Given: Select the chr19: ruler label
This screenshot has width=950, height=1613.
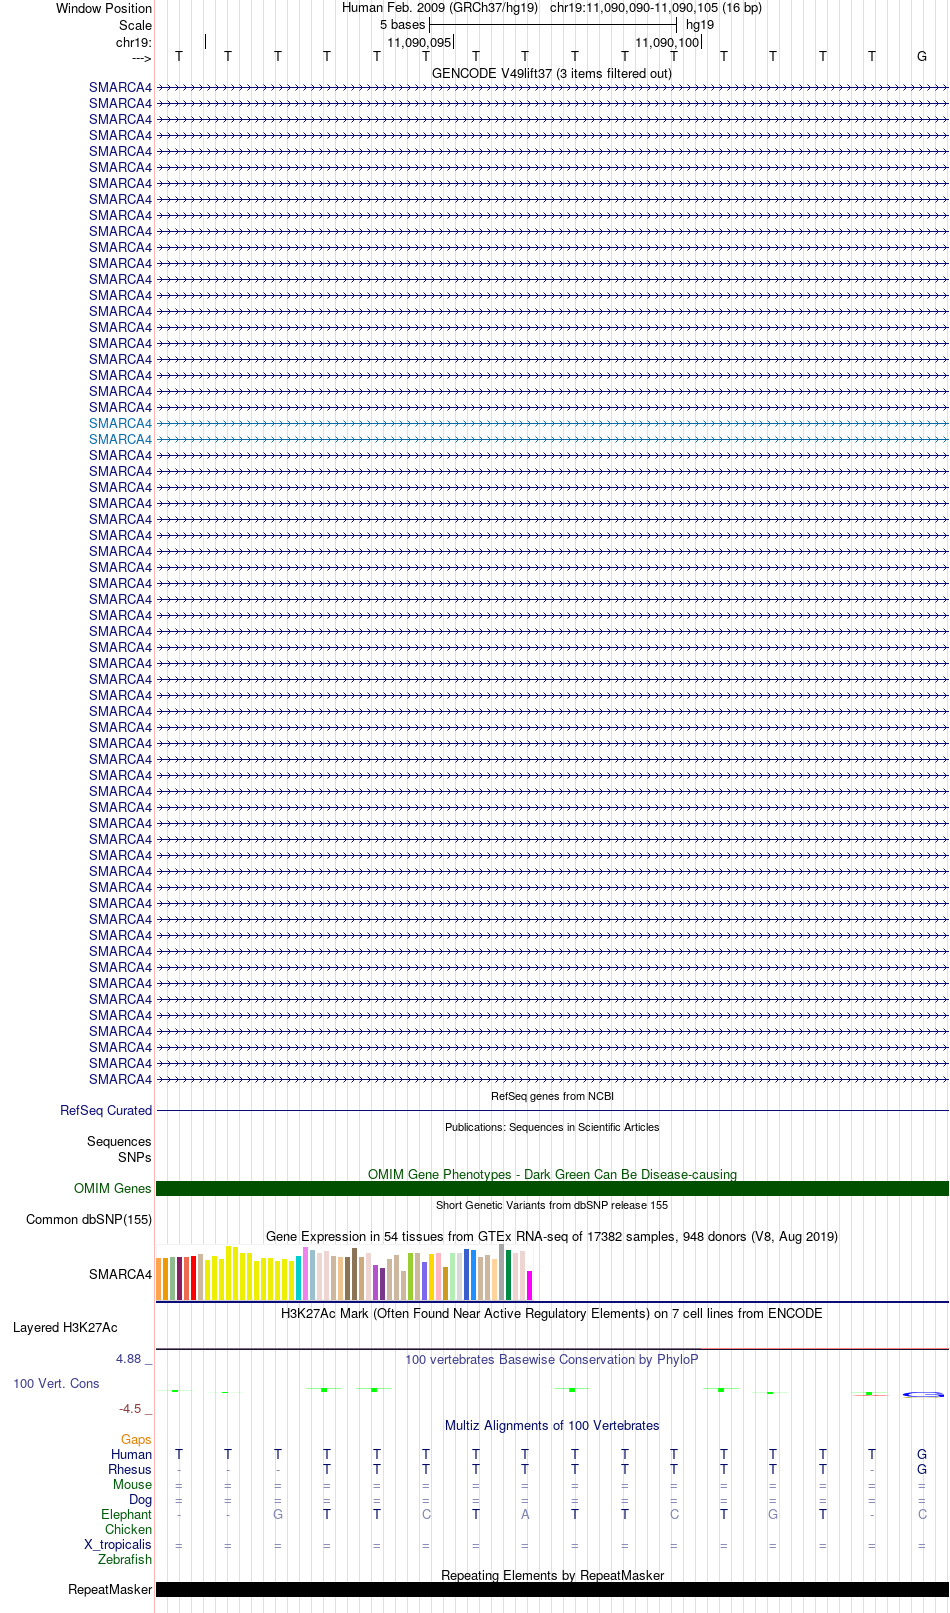Looking at the screenshot, I should (134, 42).
